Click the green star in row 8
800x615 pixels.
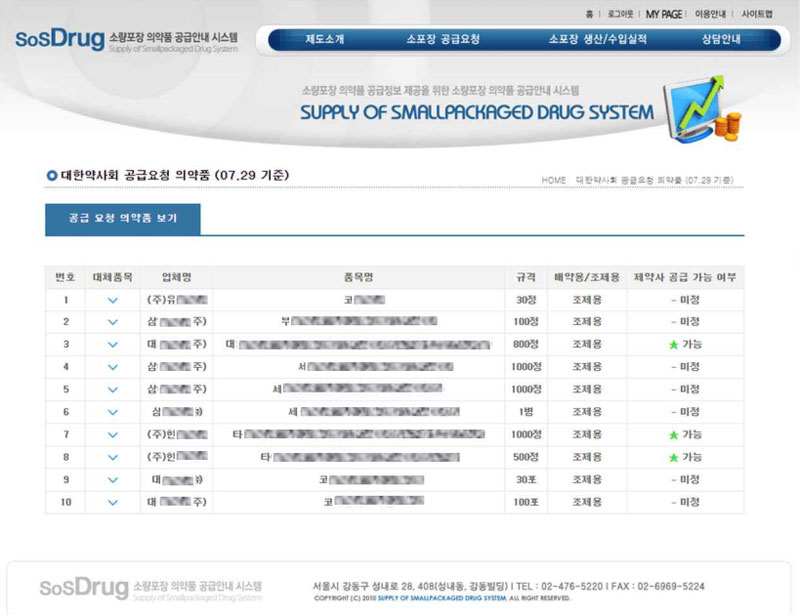tap(673, 458)
